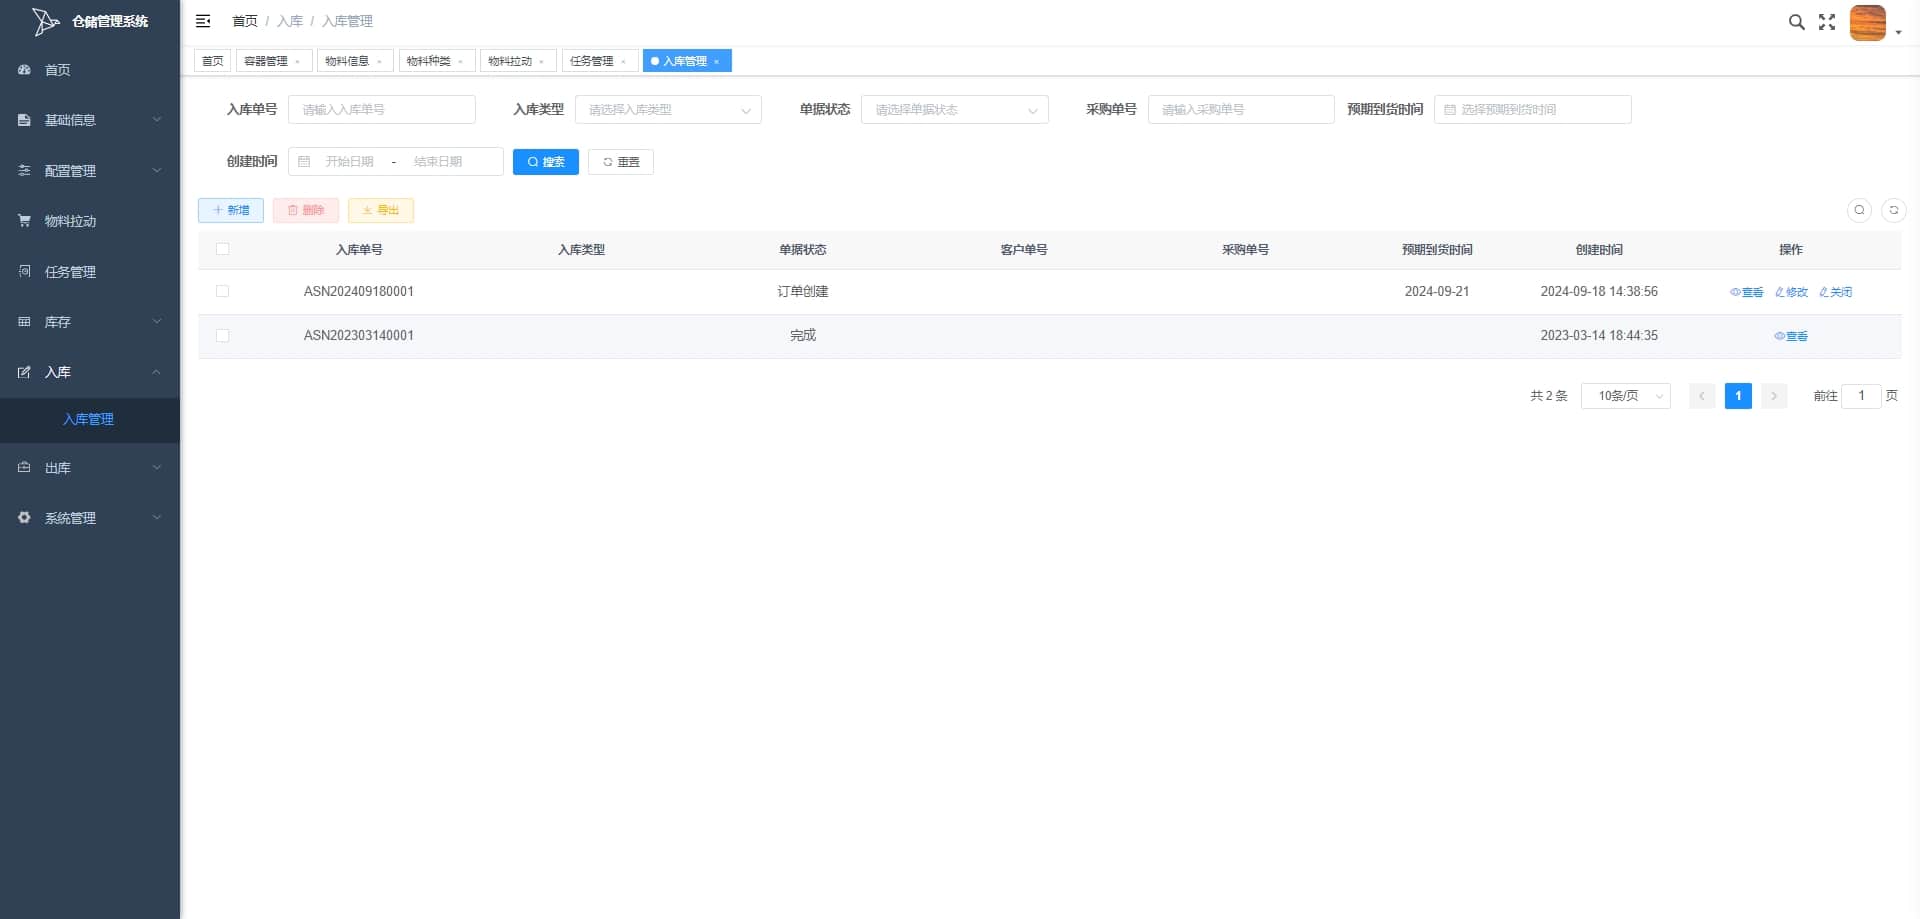Go to the next page arrow
This screenshot has height=919, width=1920.
point(1774,396)
